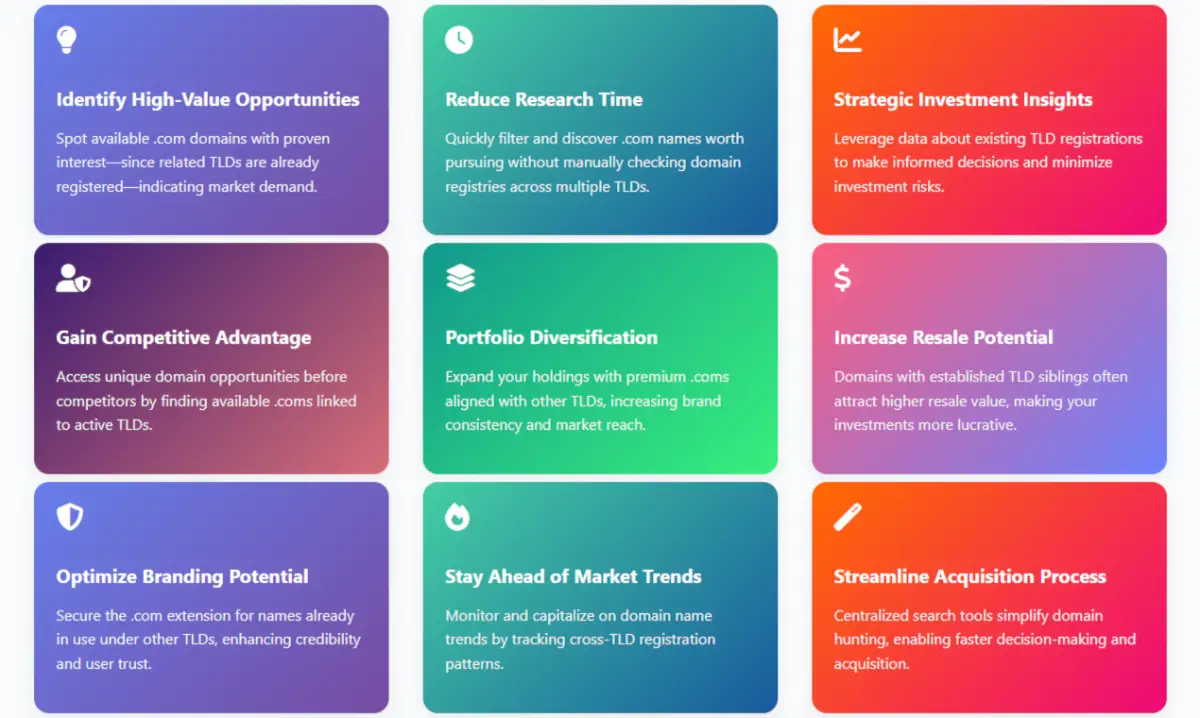The width and height of the screenshot is (1200, 718).
Task: Open the Strategic Investment Insights heading
Action: (963, 100)
